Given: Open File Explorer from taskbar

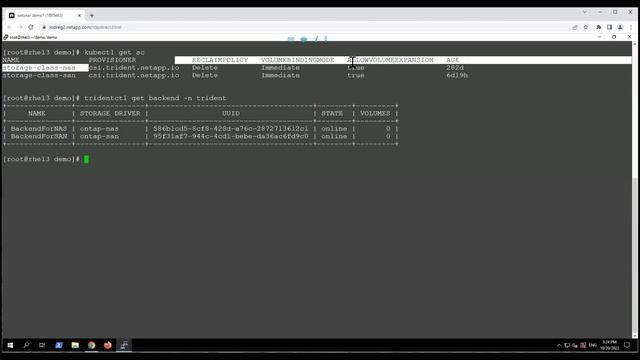Looking at the screenshot, I should pos(75,345).
